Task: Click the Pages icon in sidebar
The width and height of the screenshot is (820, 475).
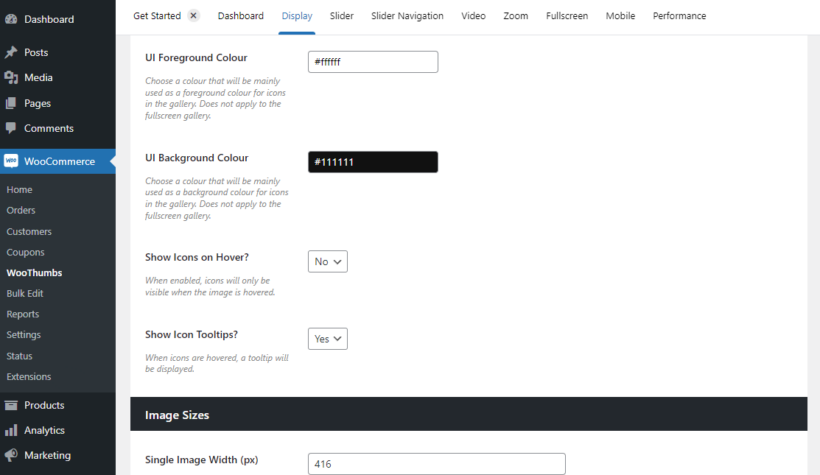Action: pyautogui.click(x=11, y=103)
